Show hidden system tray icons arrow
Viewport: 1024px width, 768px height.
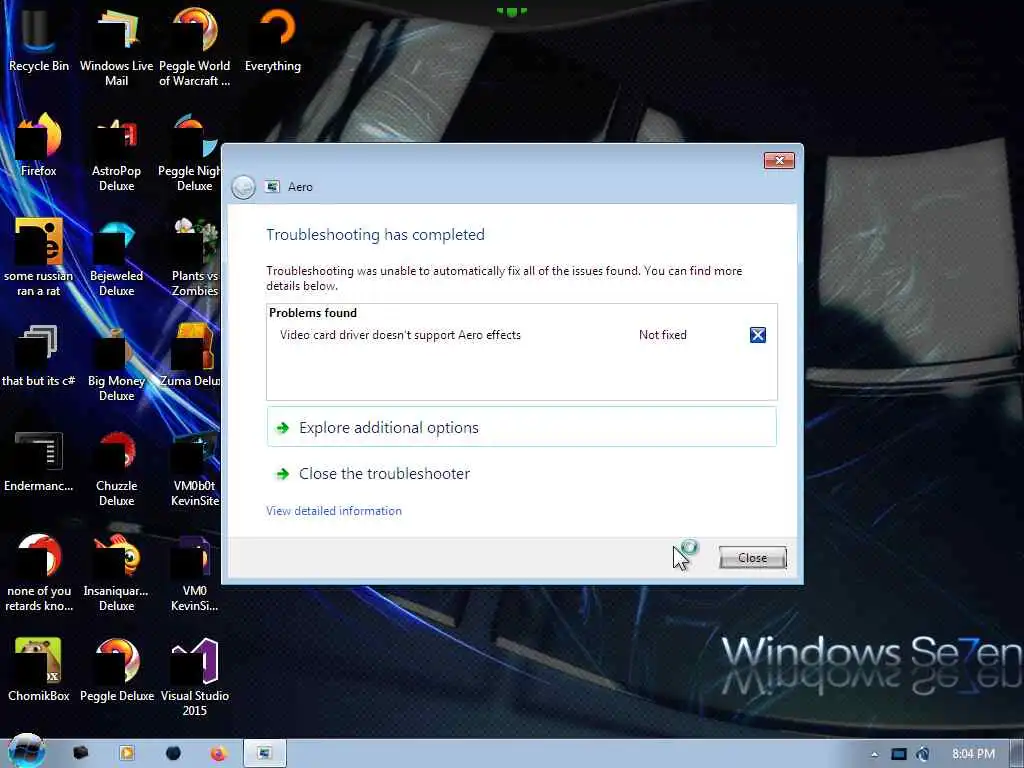click(x=874, y=754)
